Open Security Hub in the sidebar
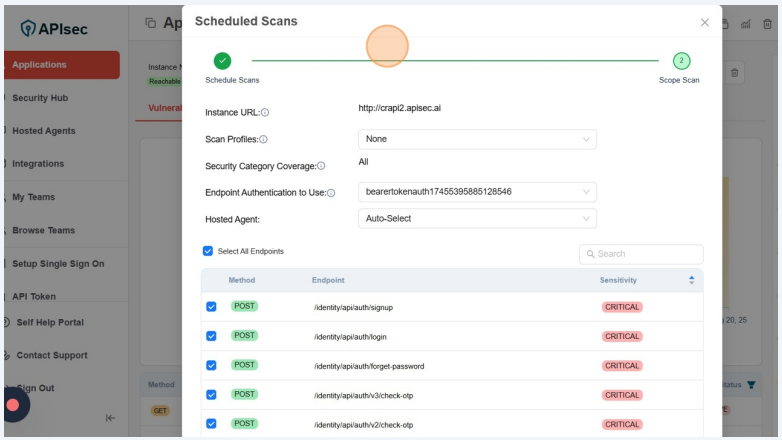The height and width of the screenshot is (440, 782). 40,98
